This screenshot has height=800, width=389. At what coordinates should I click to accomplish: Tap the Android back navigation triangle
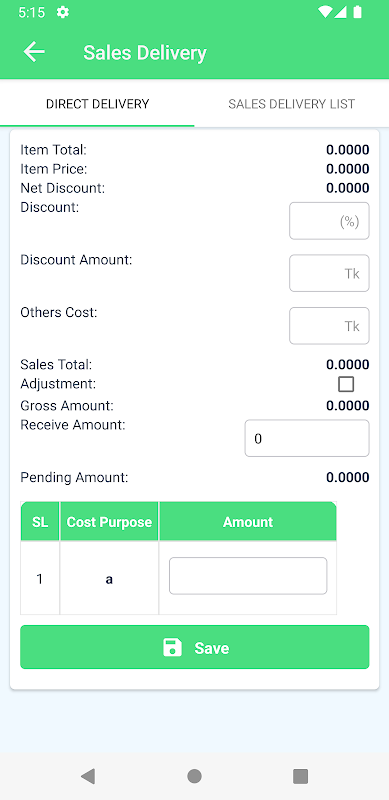88,776
